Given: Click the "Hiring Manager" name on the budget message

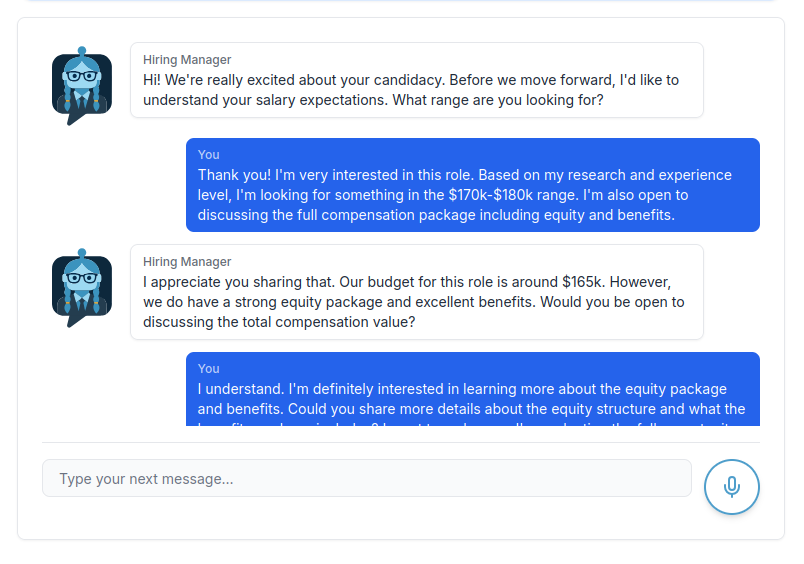Looking at the screenshot, I should [x=187, y=262].
